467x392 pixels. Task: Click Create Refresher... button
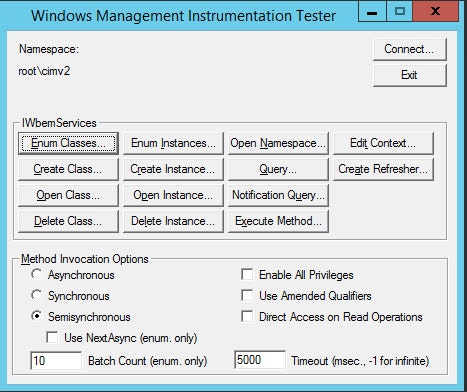tap(383, 169)
